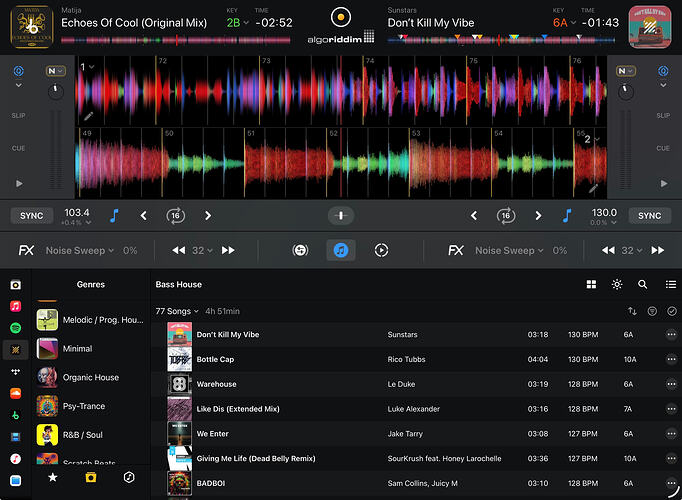Open deck 1 key 2B dropdown
The height and width of the screenshot is (500, 682).
tap(237, 23)
